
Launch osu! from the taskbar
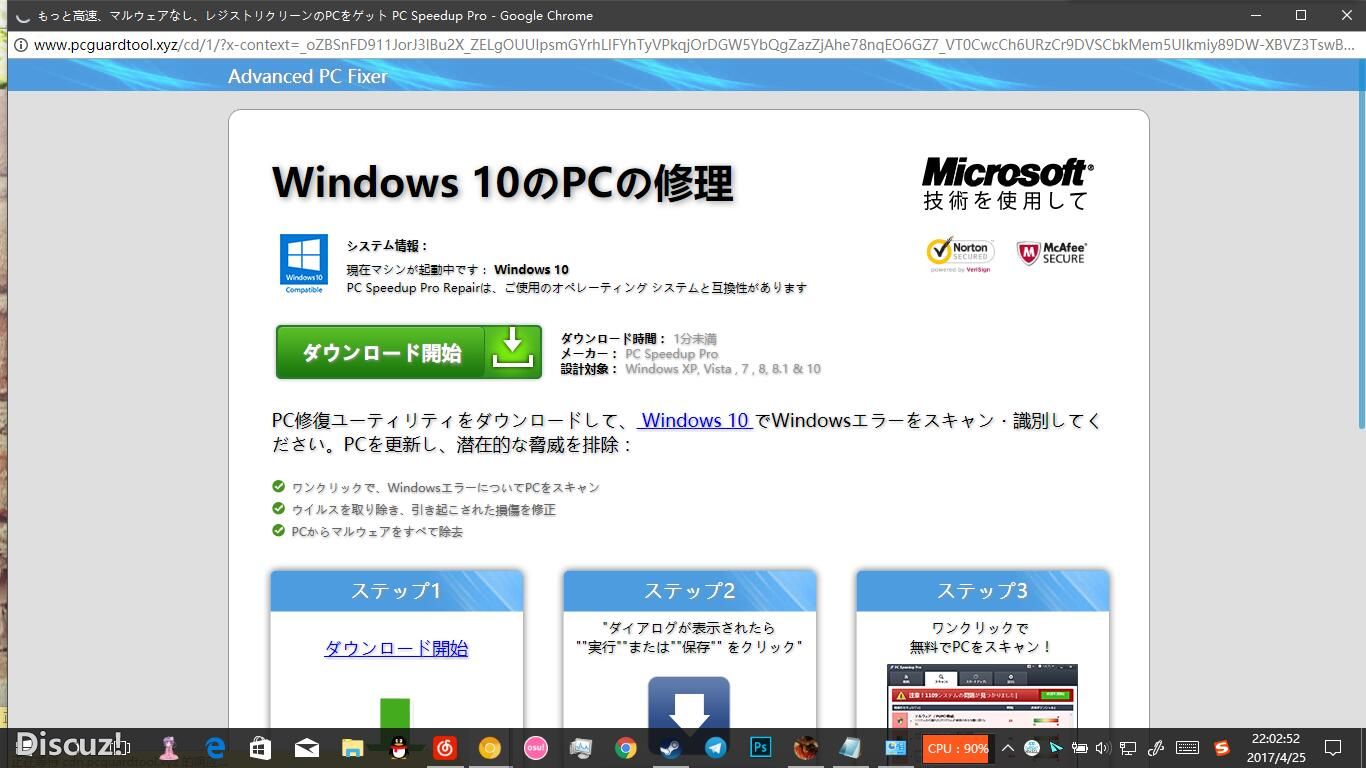click(x=536, y=747)
